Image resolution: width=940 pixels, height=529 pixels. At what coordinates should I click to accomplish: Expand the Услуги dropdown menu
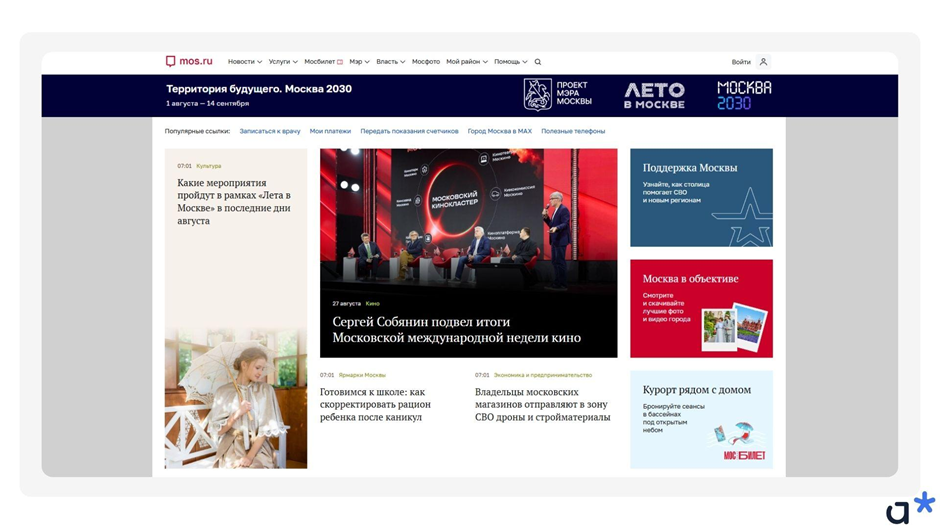(283, 62)
